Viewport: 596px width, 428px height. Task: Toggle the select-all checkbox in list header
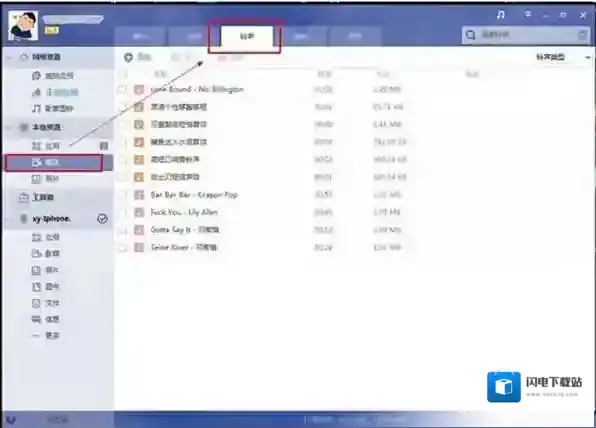pos(123,74)
